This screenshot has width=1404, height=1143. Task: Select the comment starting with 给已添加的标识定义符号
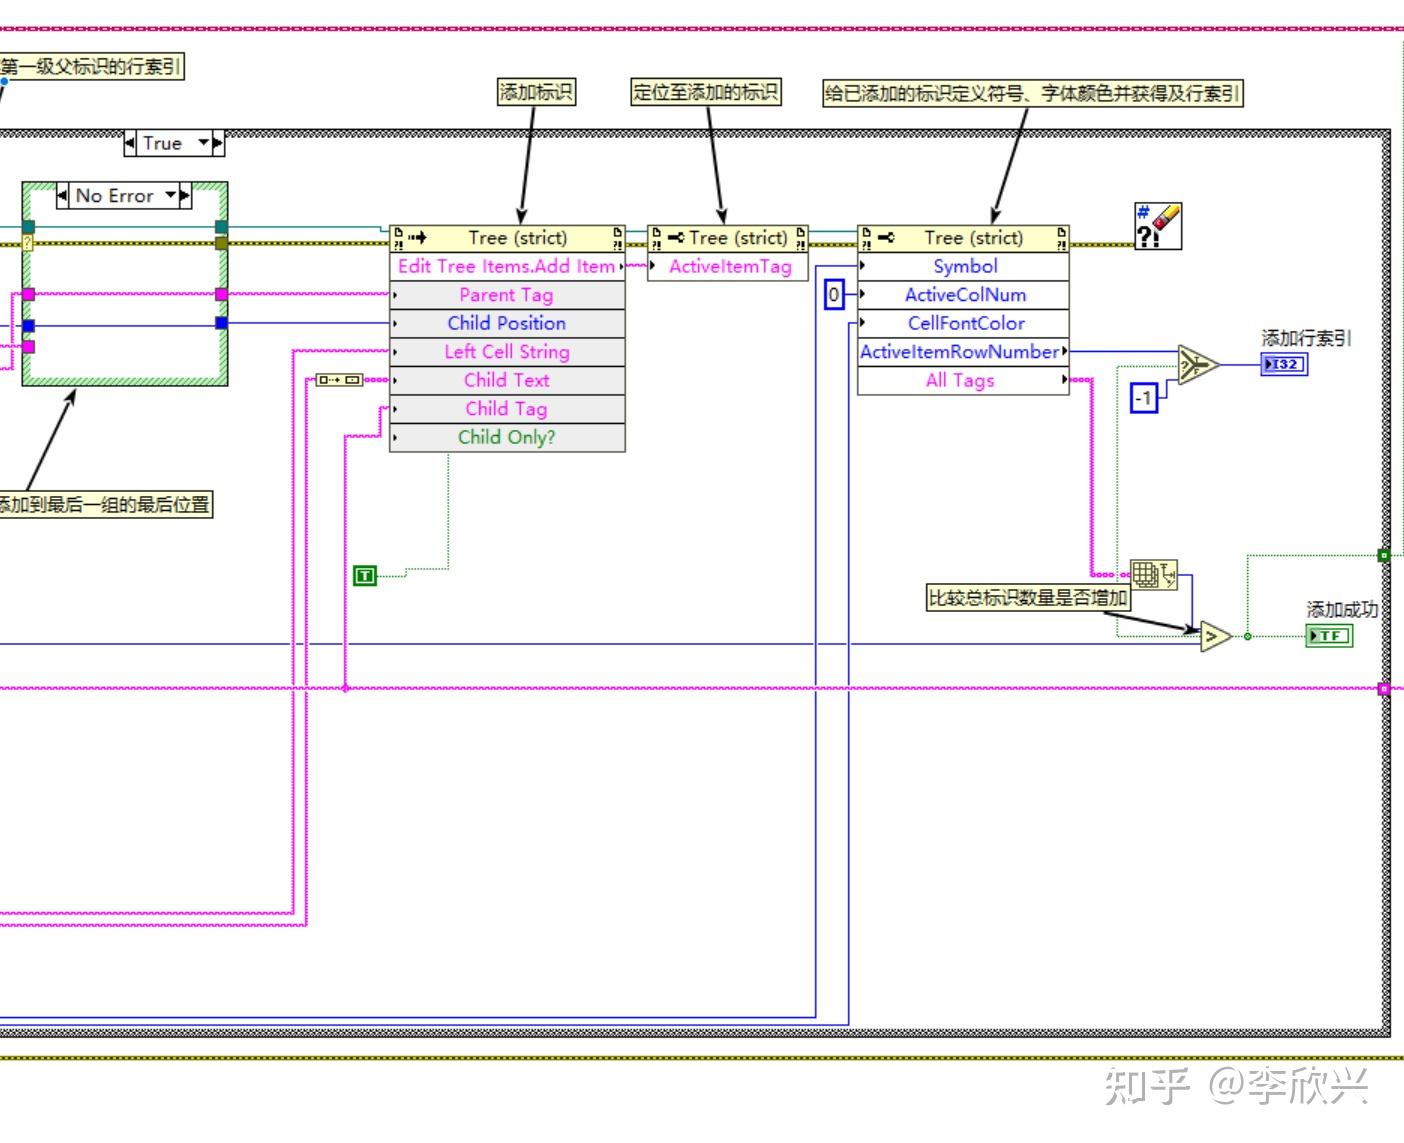click(1033, 94)
